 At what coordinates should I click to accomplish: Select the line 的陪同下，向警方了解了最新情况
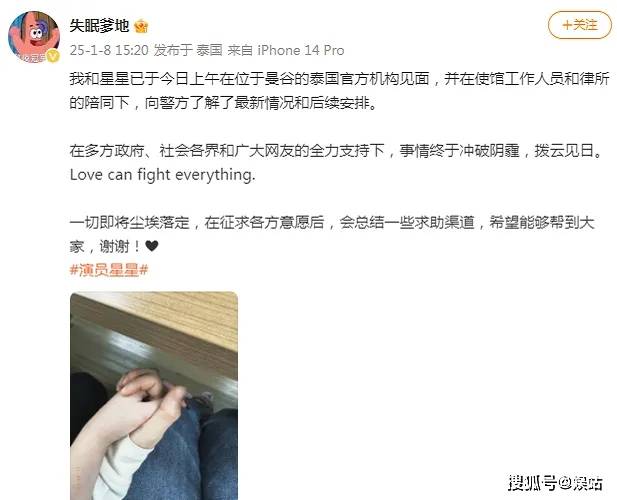(223, 103)
